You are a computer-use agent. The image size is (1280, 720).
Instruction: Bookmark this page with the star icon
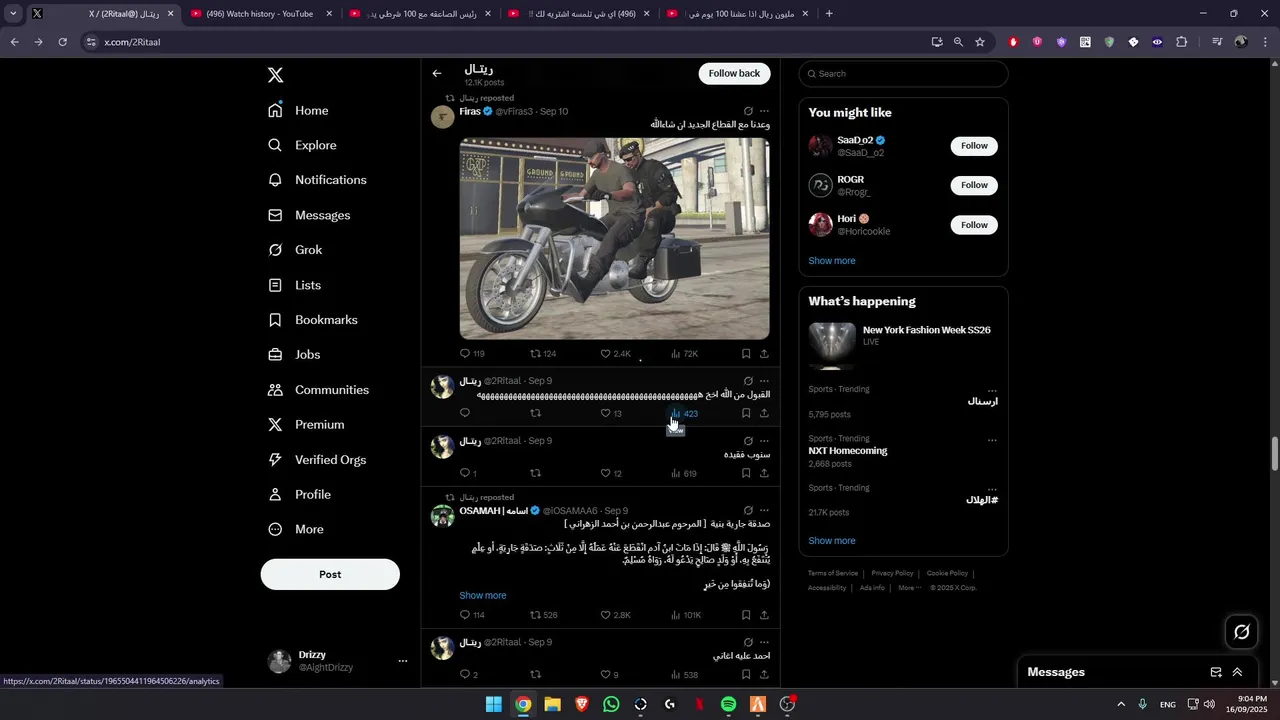point(980,42)
